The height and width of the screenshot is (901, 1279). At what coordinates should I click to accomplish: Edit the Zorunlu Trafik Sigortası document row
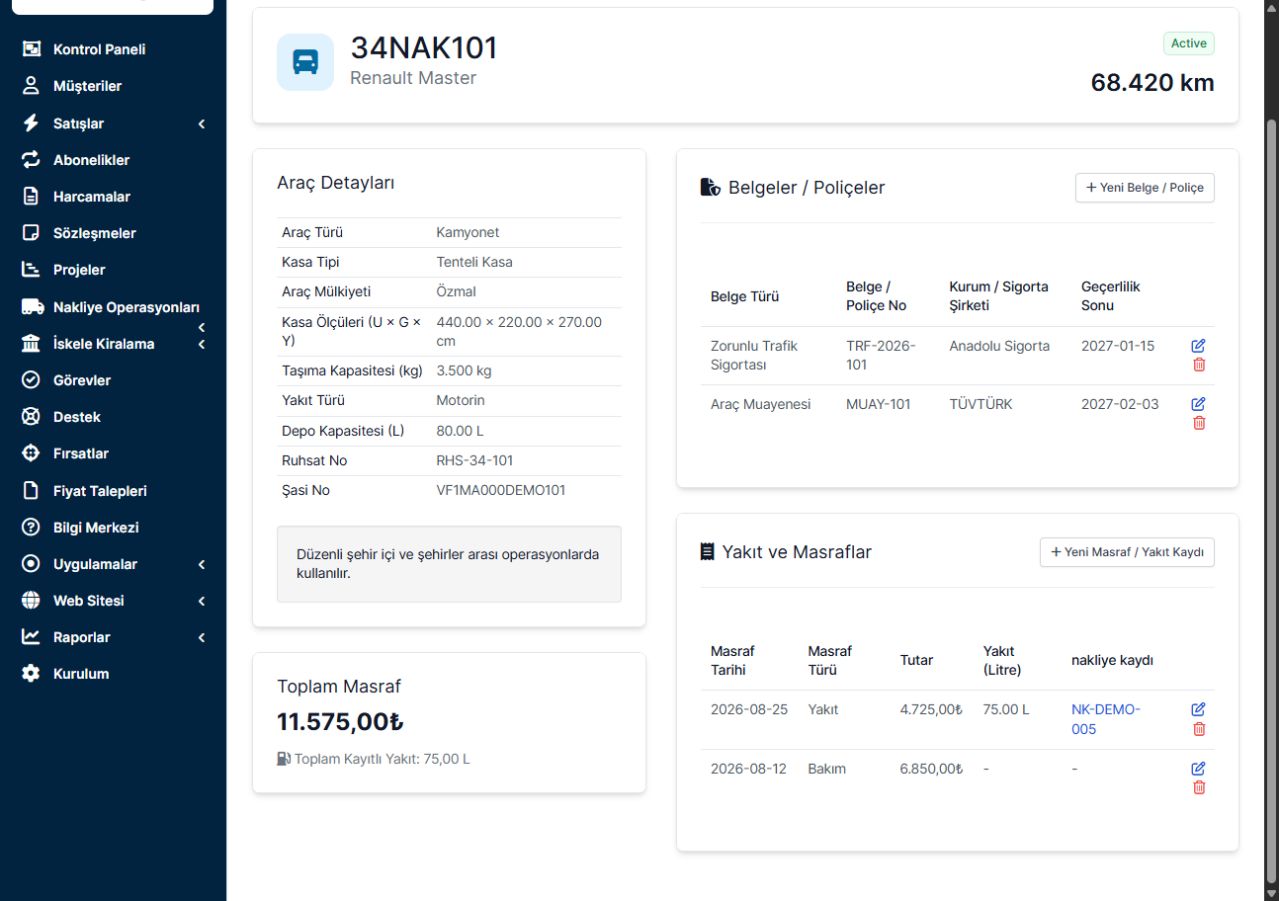pos(1199,345)
